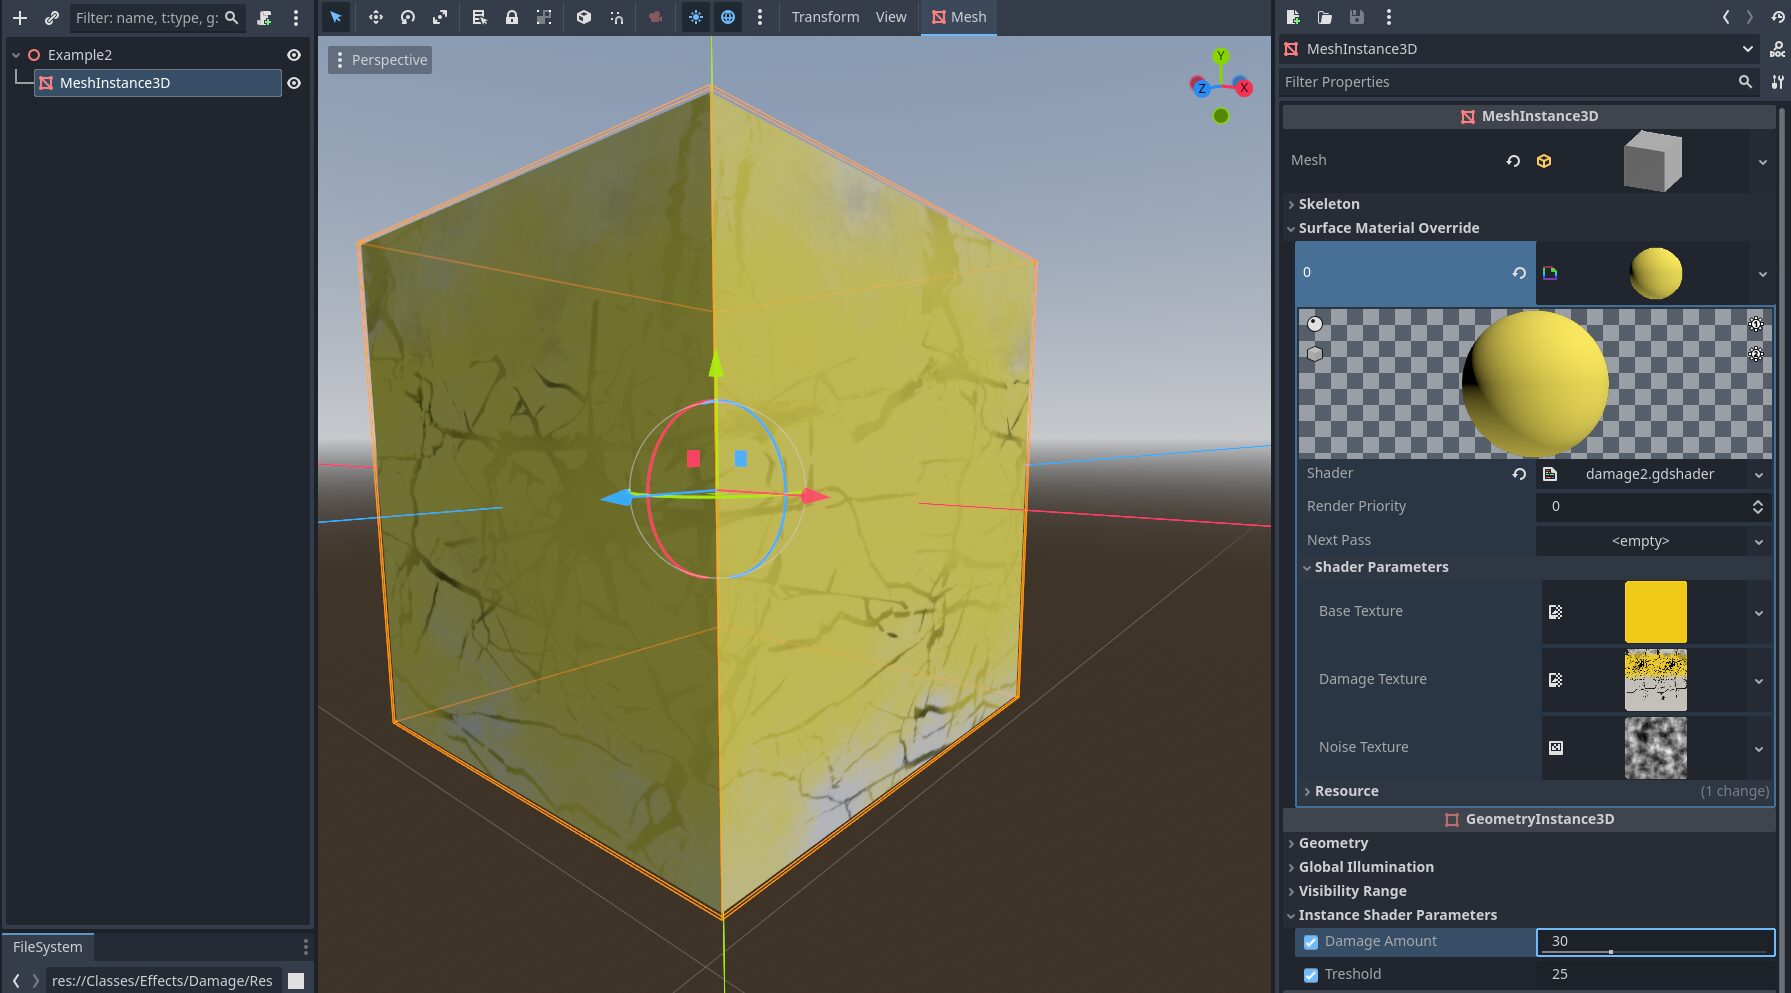
Task: Open Inspector three-dot extra options
Action: [1388, 17]
